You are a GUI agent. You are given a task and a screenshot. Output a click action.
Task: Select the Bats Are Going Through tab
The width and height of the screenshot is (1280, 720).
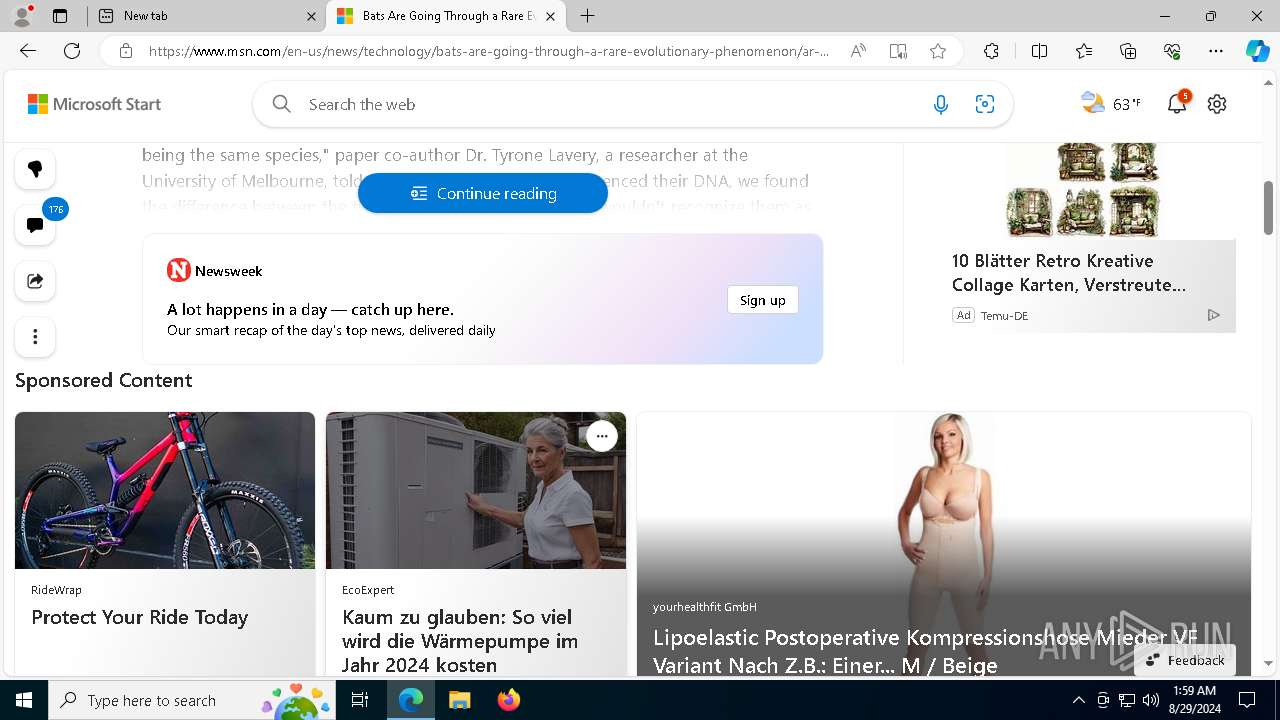[x=446, y=16]
